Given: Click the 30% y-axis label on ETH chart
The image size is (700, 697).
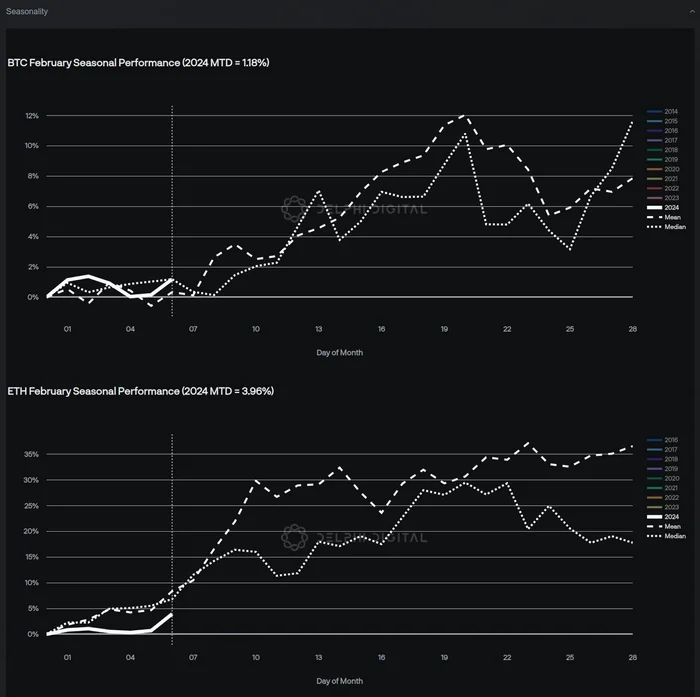Looking at the screenshot, I should click(x=32, y=480).
